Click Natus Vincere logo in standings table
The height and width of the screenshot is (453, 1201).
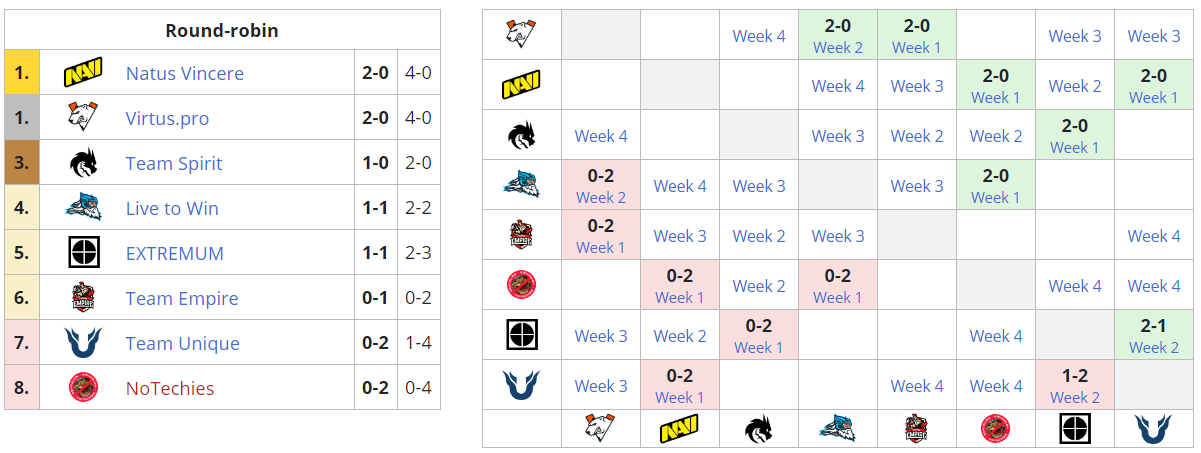(x=84, y=74)
